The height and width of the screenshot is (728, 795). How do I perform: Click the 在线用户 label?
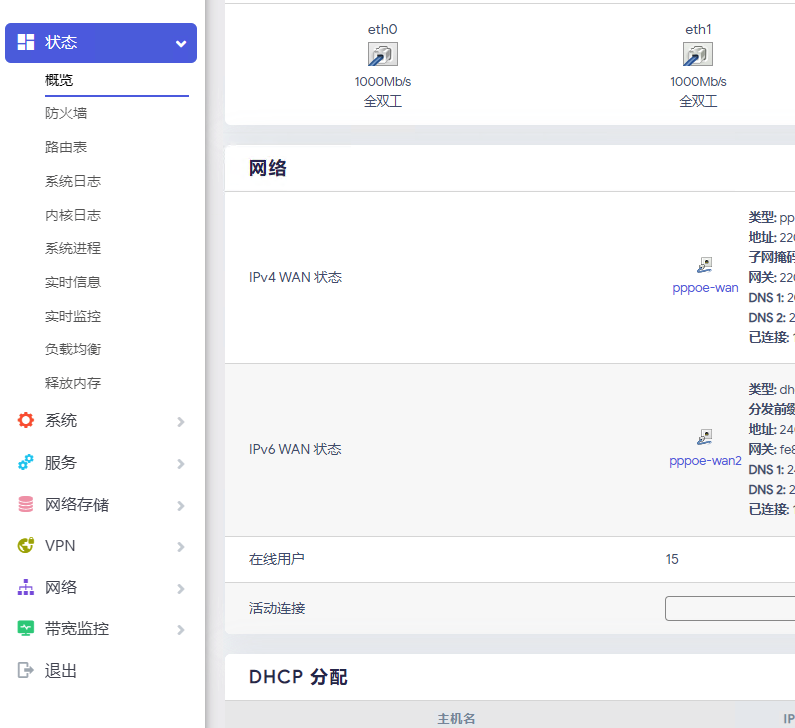277,559
